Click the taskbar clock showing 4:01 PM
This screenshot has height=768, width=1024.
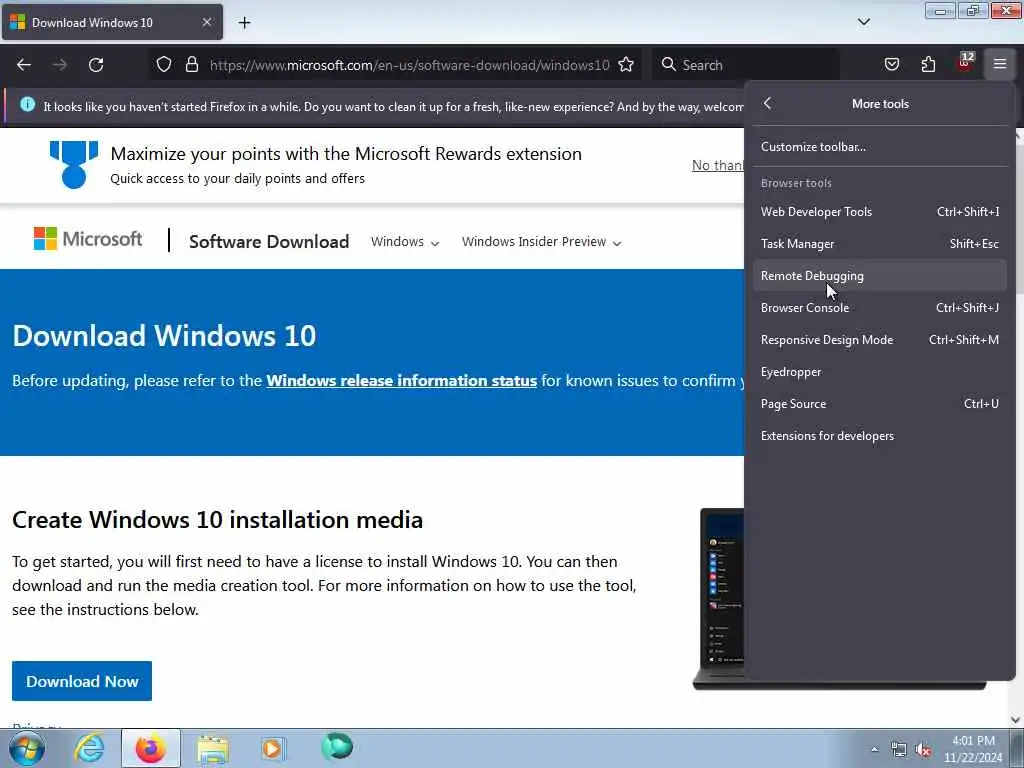pos(973,749)
